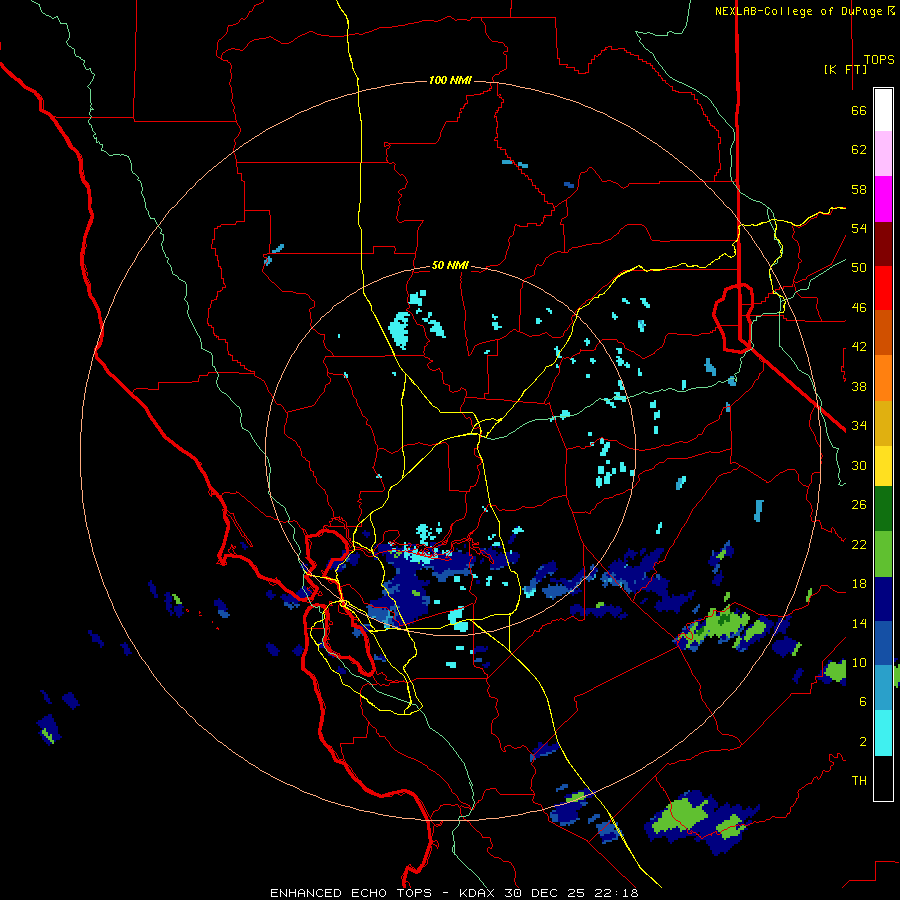Click the "TOPS" legend title
Screen dimensions: 900x900
(x=879, y=60)
